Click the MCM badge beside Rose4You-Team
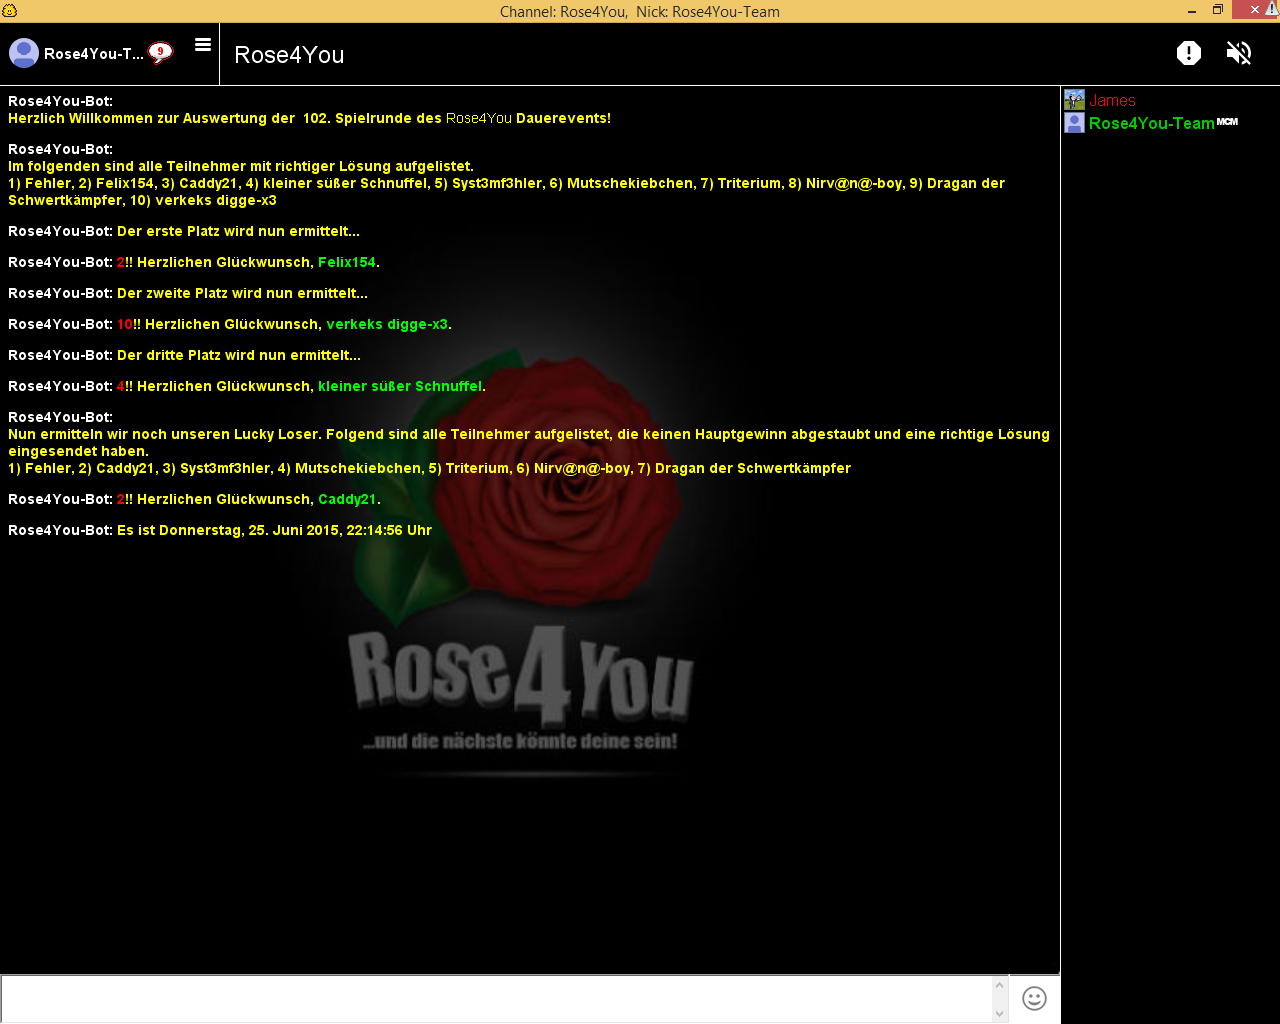1280x1024 pixels. (x=1227, y=122)
